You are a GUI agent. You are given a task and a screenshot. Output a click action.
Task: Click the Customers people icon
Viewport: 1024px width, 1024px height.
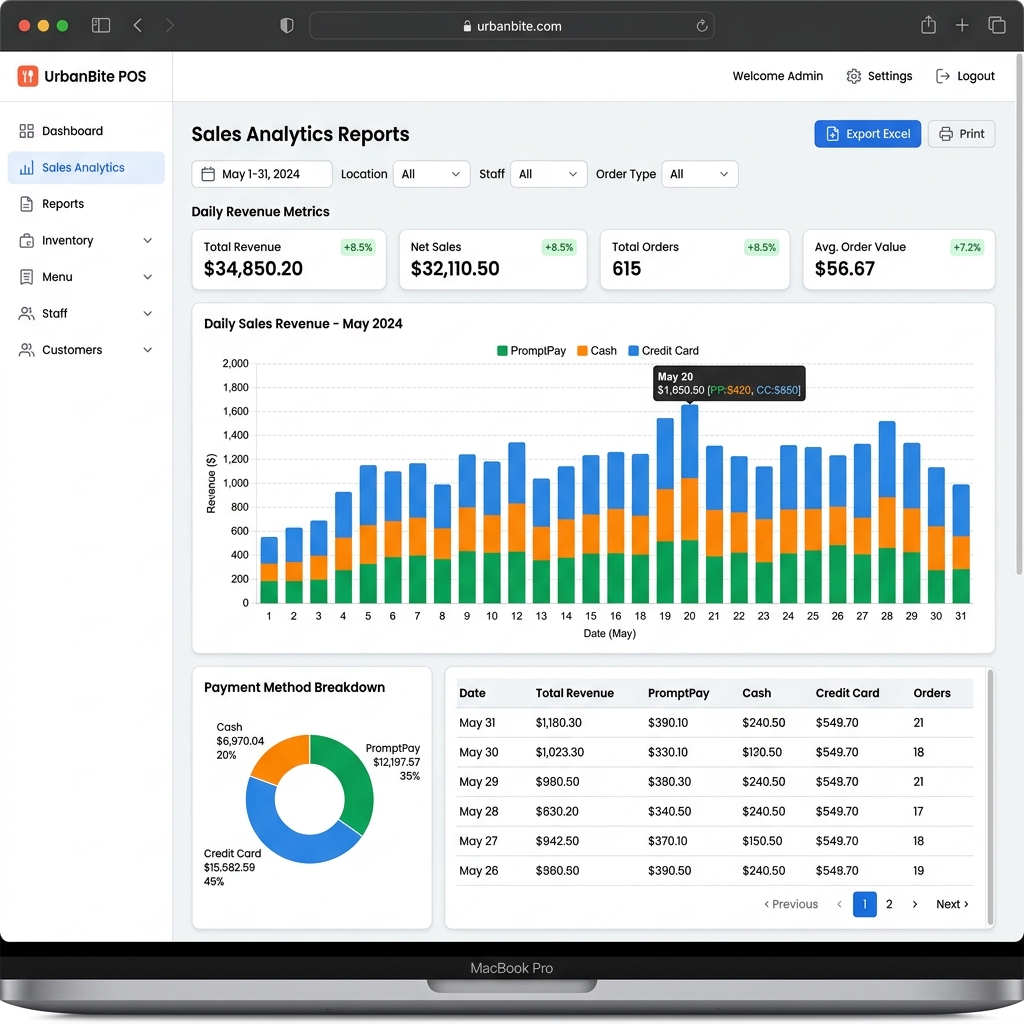click(x=27, y=351)
